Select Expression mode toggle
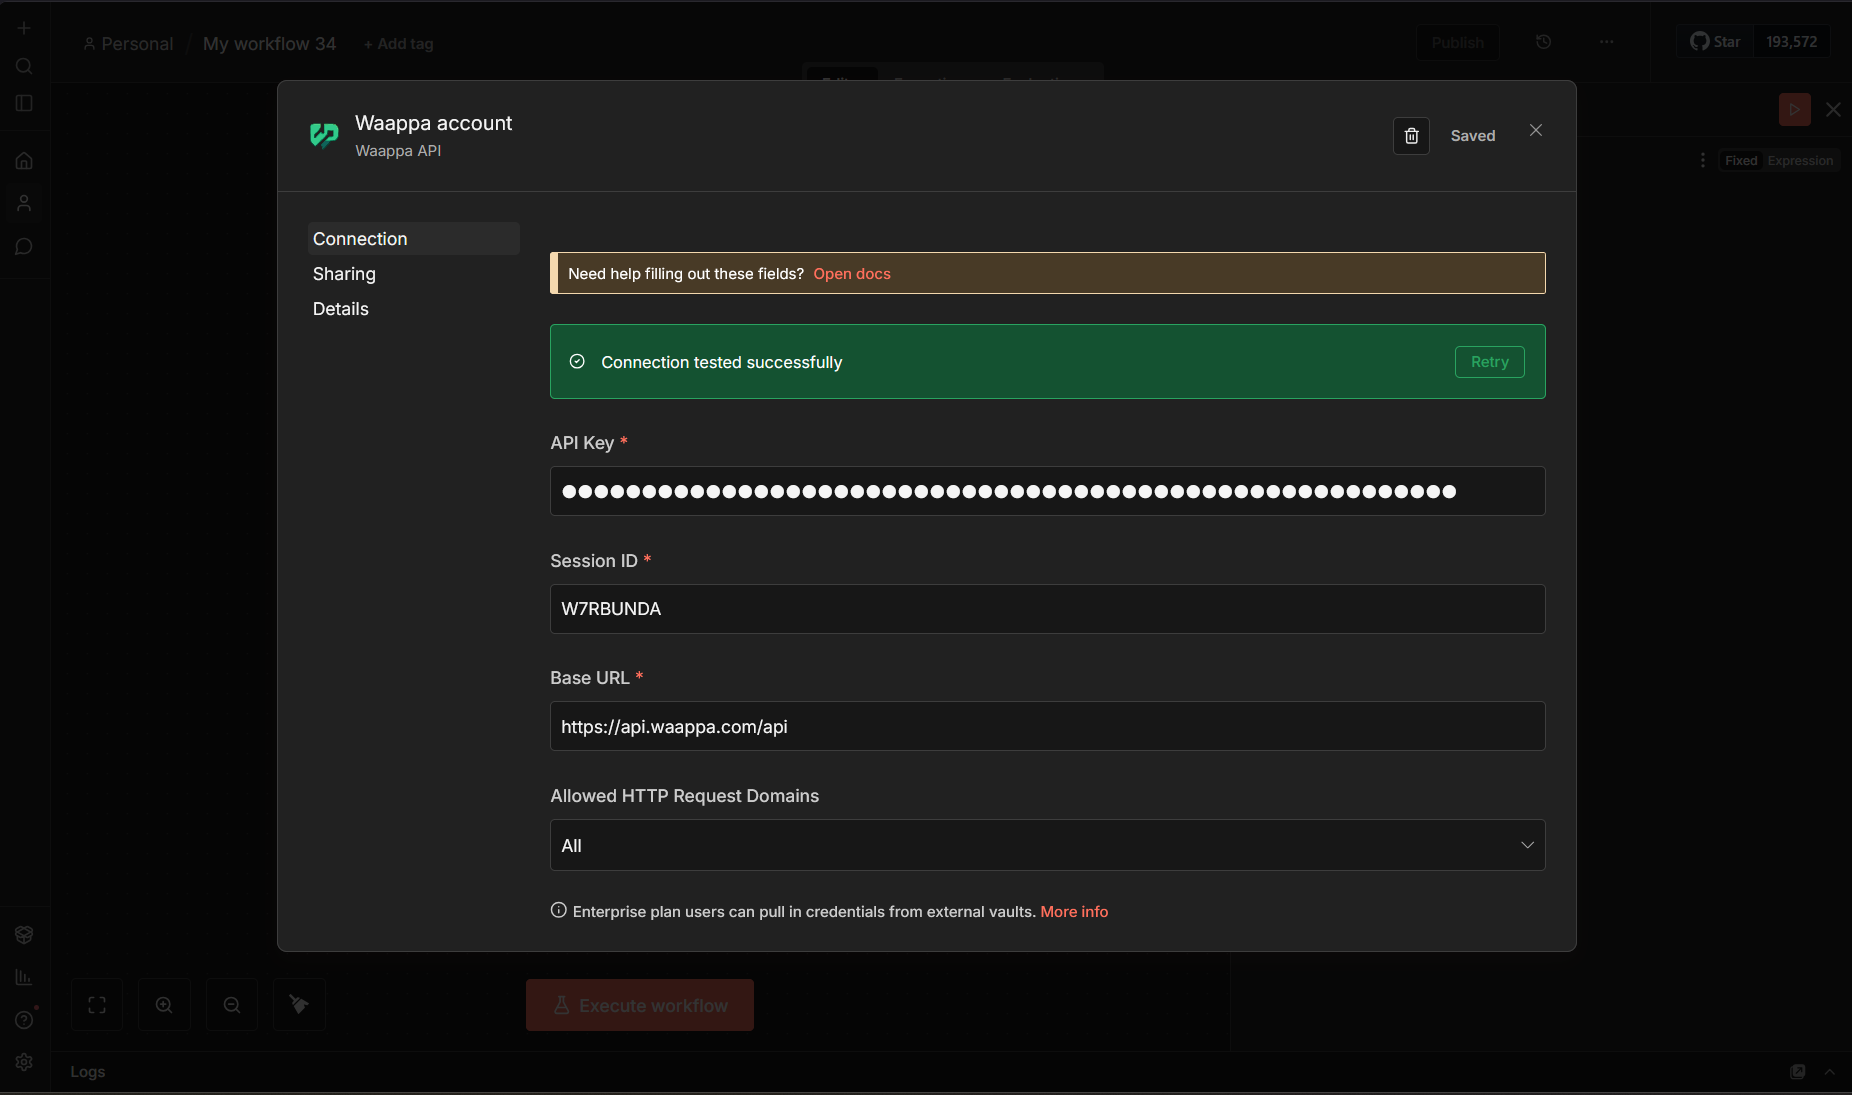The image size is (1852, 1095). pos(1800,160)
